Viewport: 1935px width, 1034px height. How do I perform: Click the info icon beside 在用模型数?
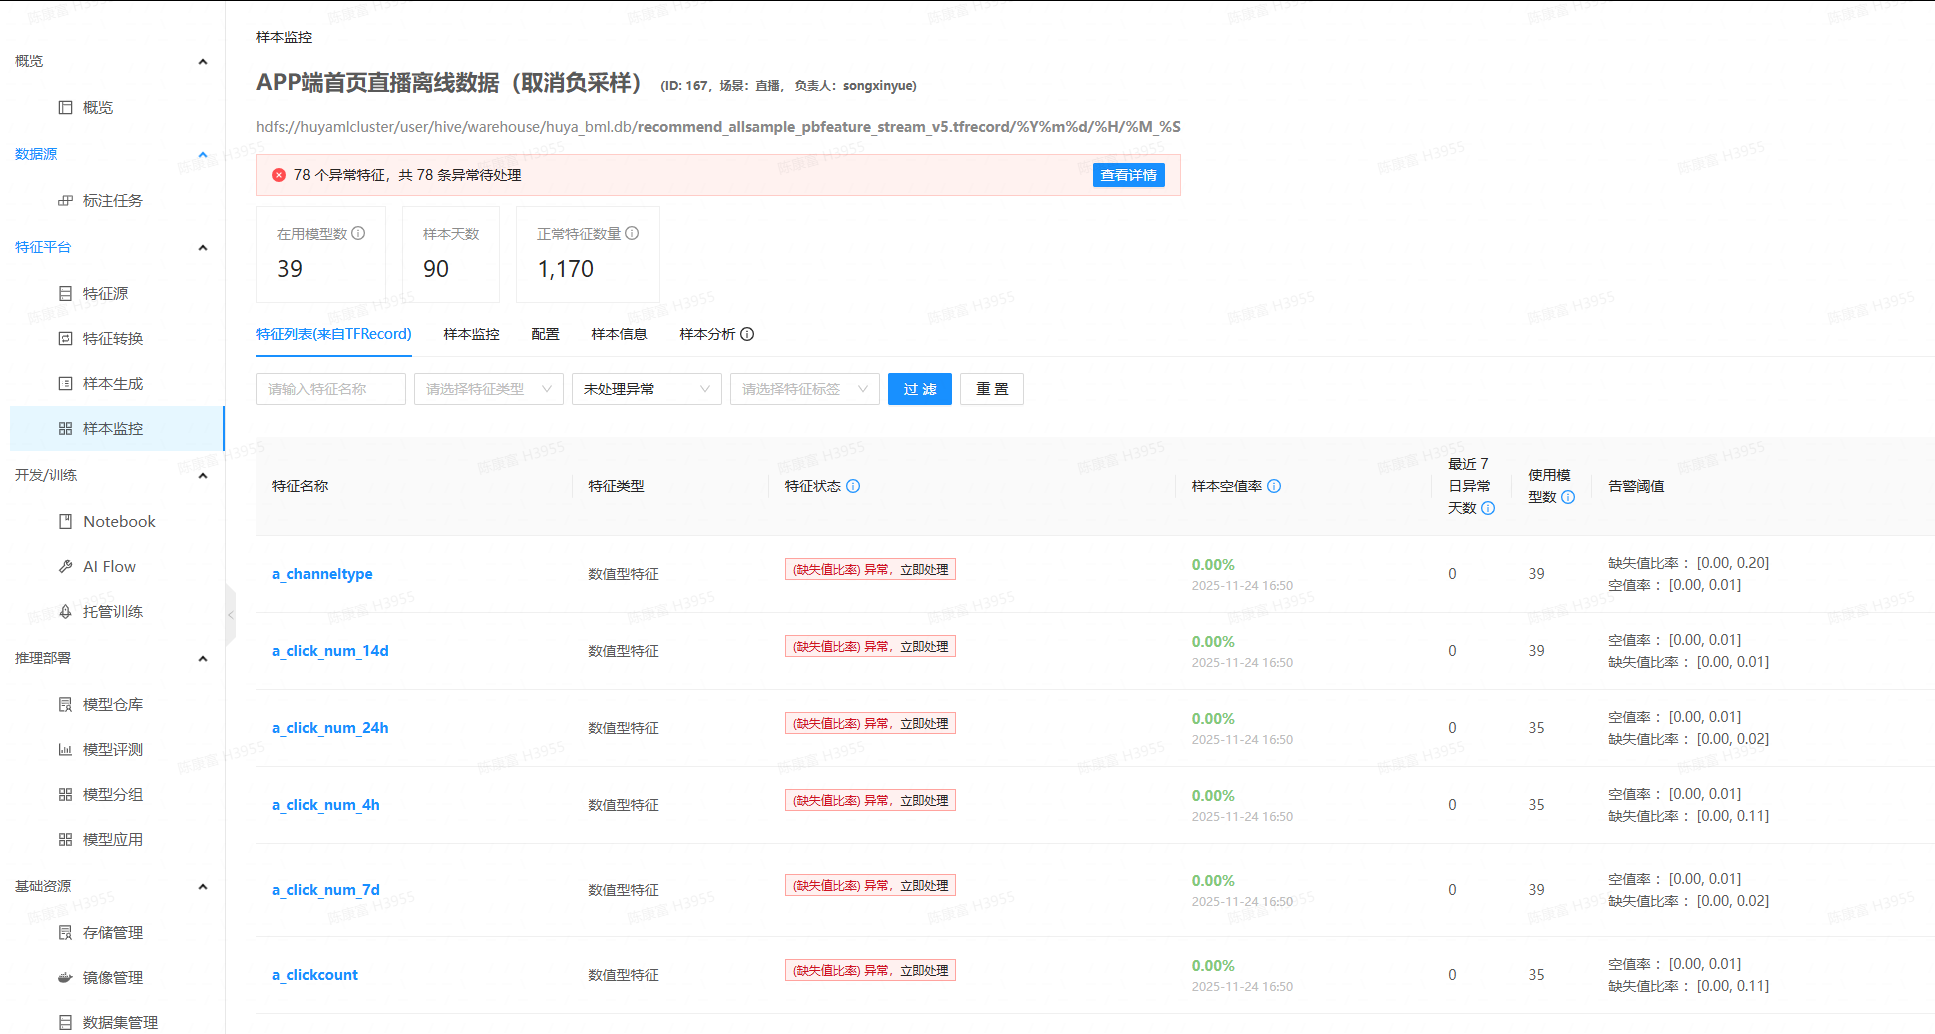click(358, 233)
